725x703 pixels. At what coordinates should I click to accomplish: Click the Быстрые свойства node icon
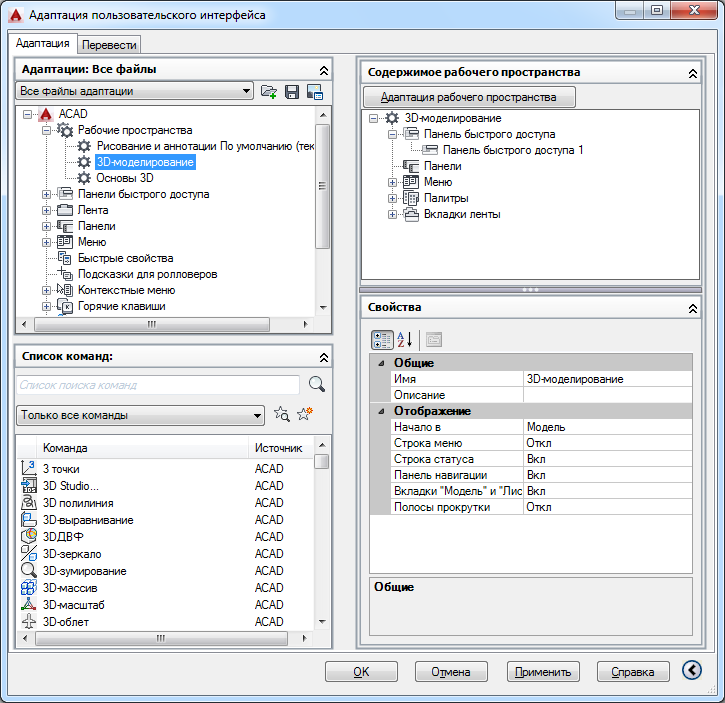(65, 258)
